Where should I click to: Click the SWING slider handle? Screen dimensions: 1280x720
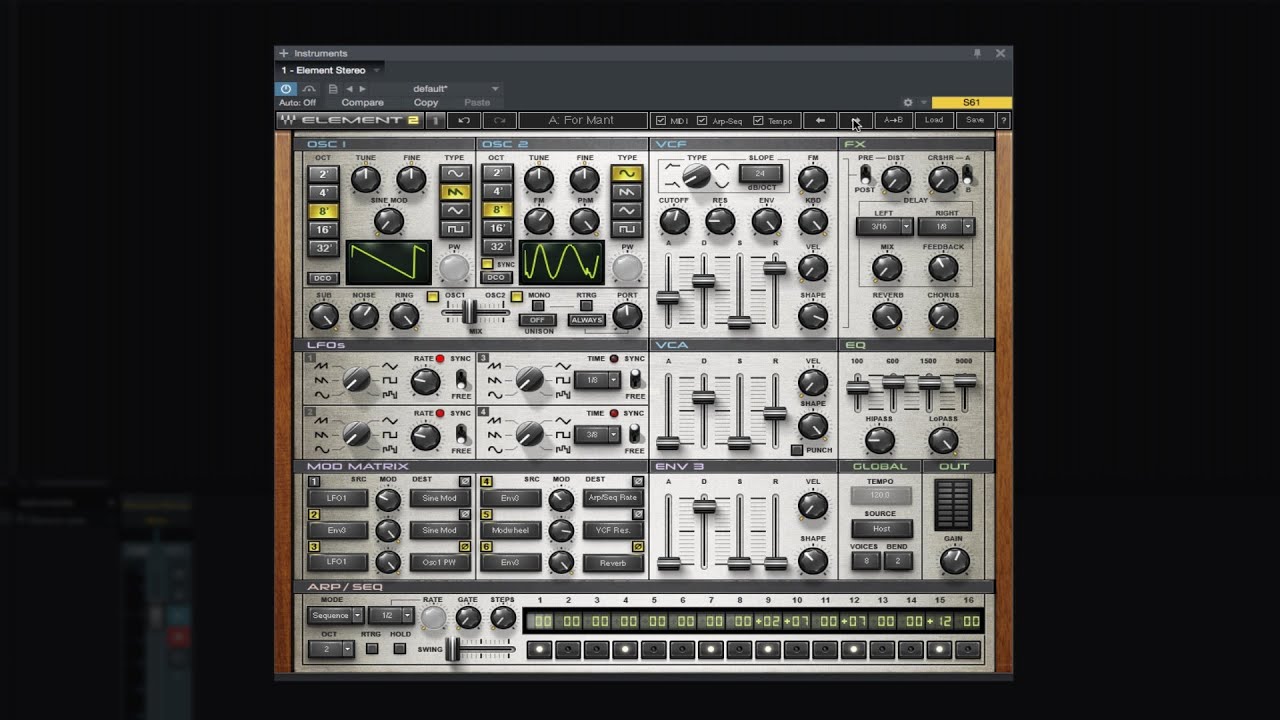click(x=453, y=650)
